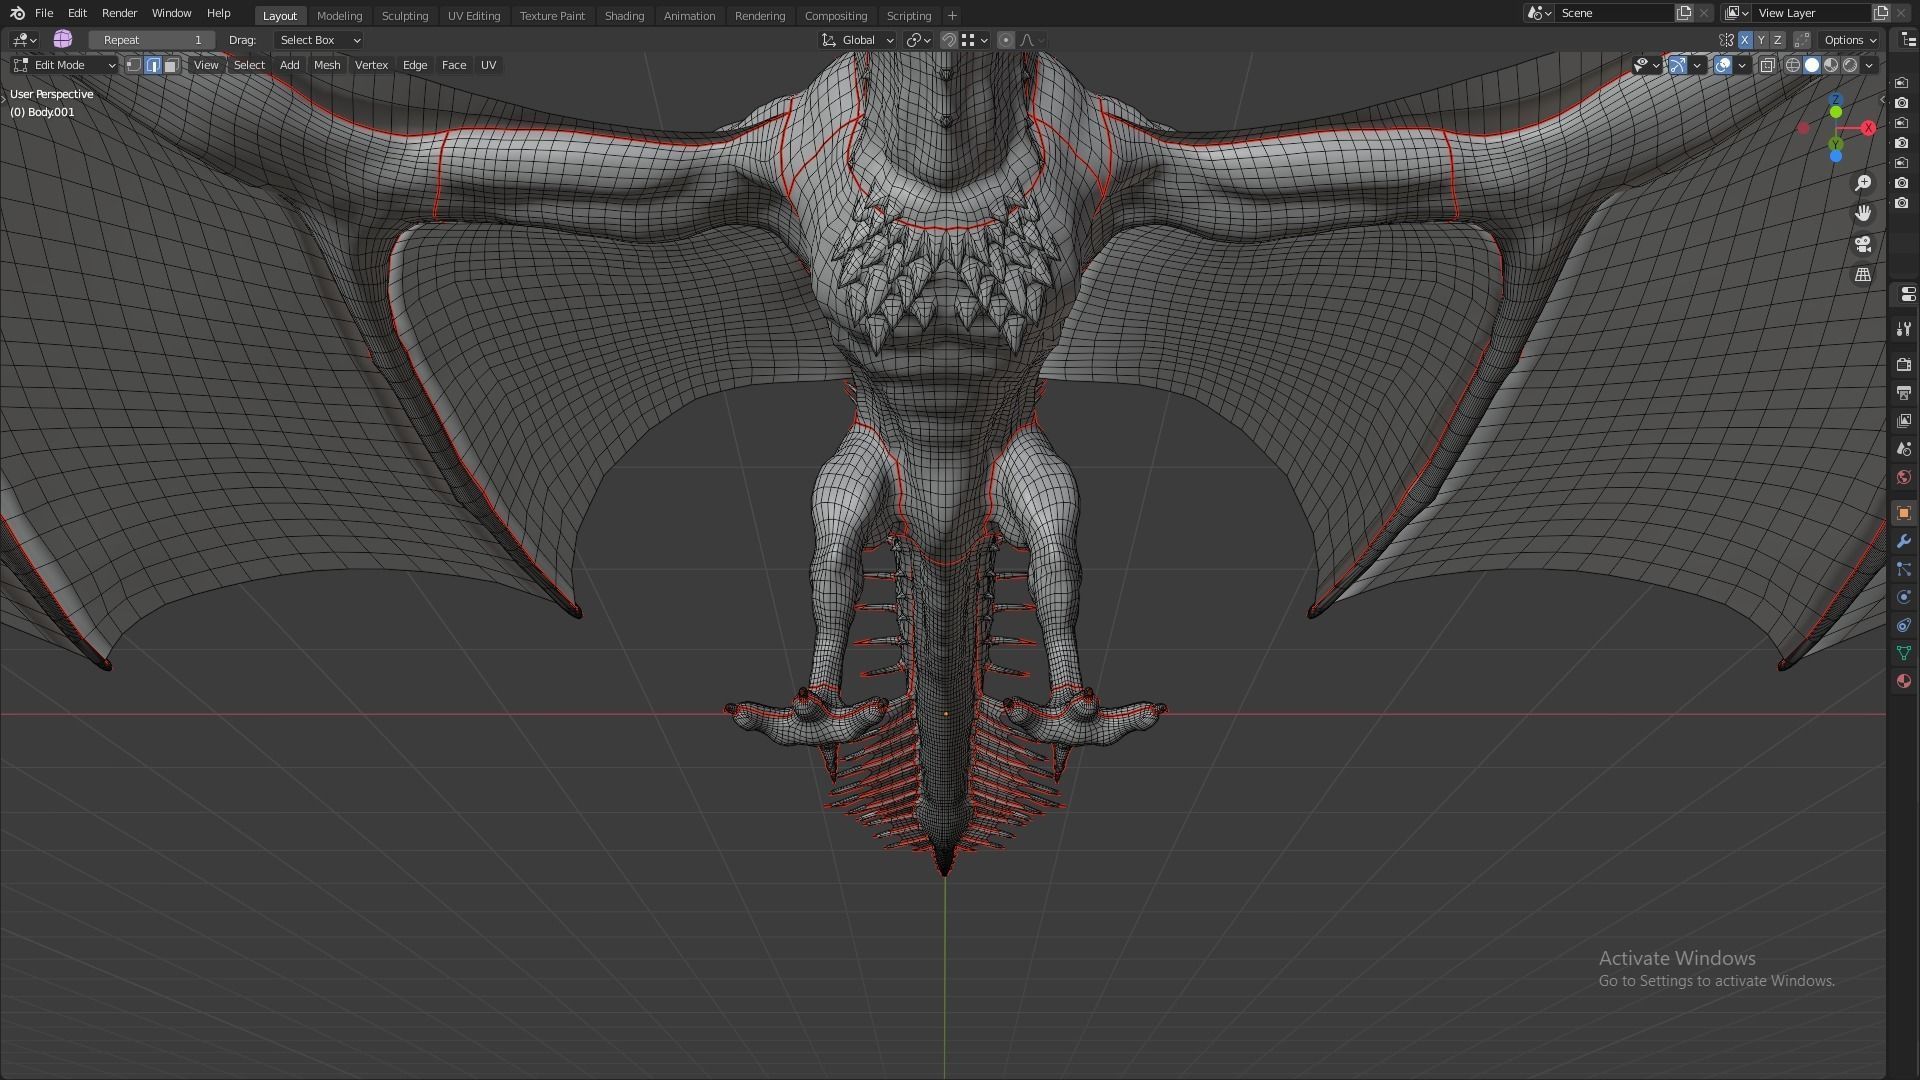This screenshot has height=1080, width=1920.
Task: Open the Output properties tab
Action: (1904, 393)
